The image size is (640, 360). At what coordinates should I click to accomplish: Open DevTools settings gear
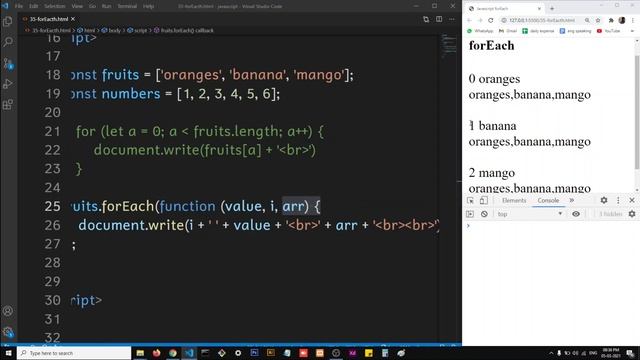click(x=604, y=200)
